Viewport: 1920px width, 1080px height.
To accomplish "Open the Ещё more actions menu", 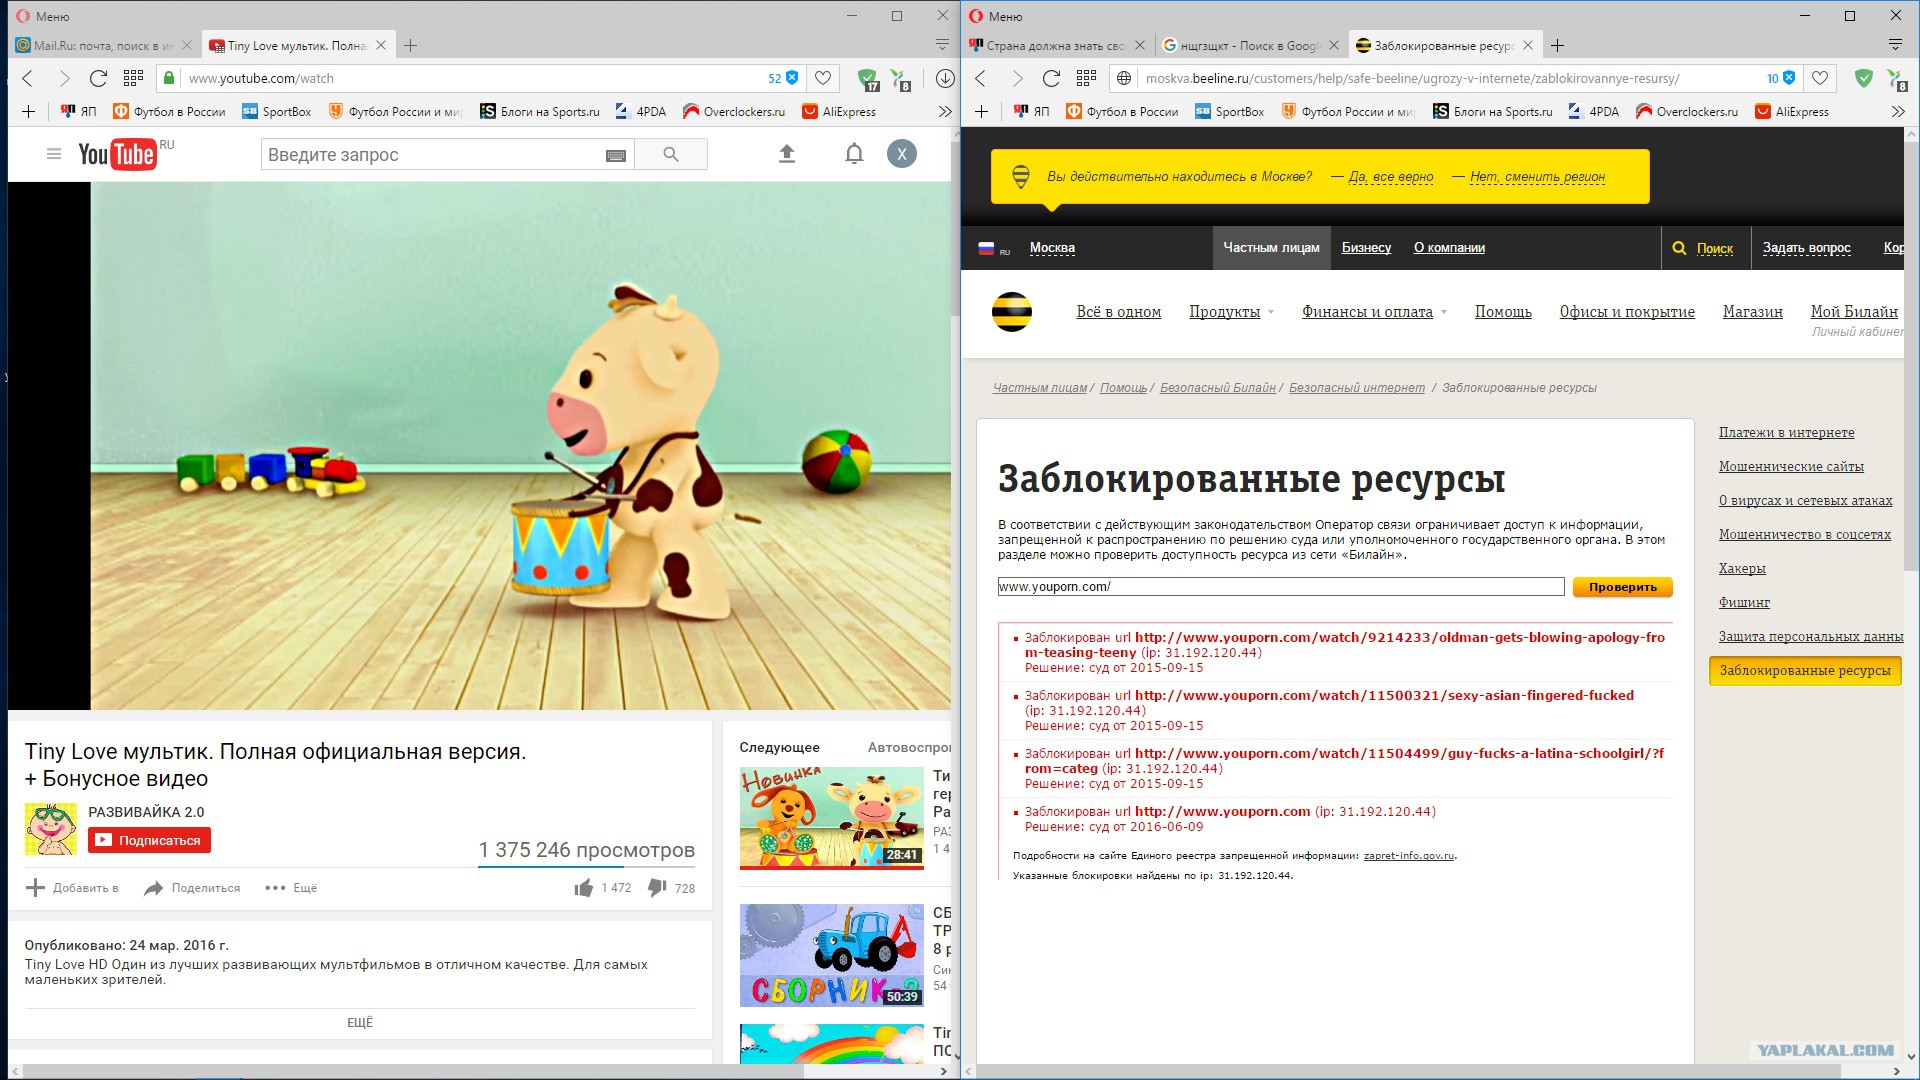I will tap(291, 888).
